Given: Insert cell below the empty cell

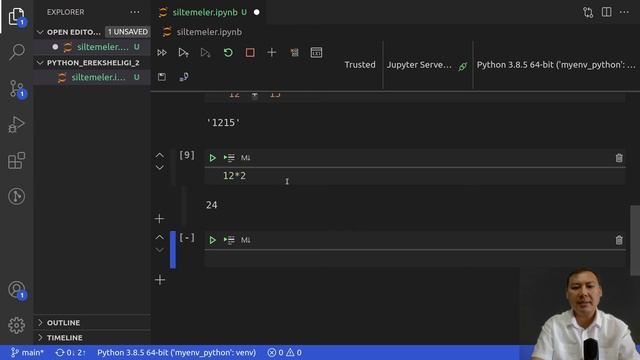Looking at the screenshot, I should tap(160, 280).
